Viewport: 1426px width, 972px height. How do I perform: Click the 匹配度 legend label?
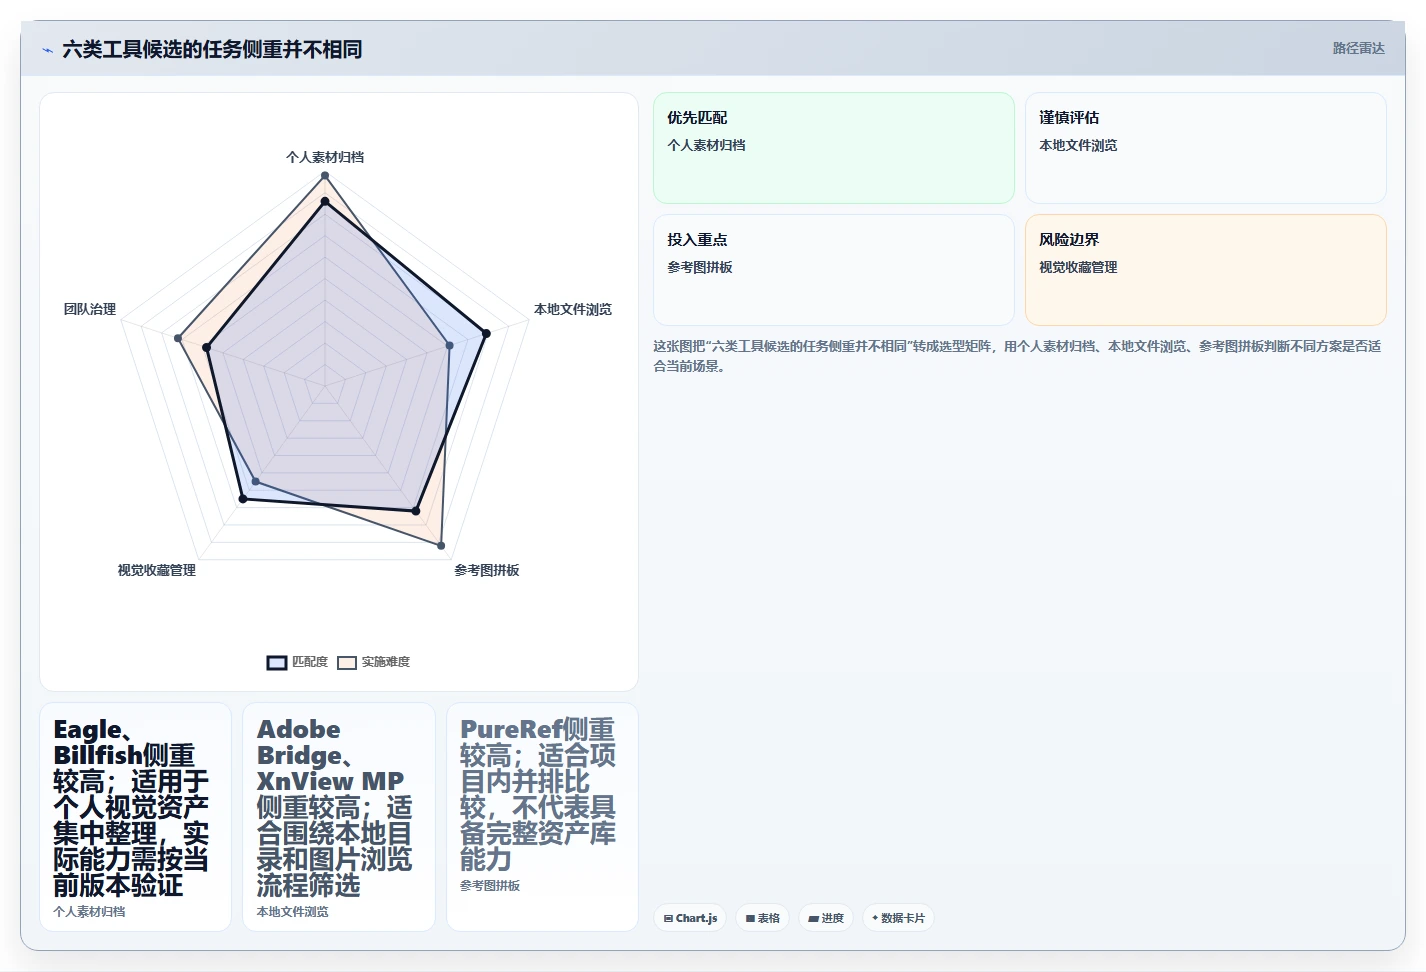310,662
